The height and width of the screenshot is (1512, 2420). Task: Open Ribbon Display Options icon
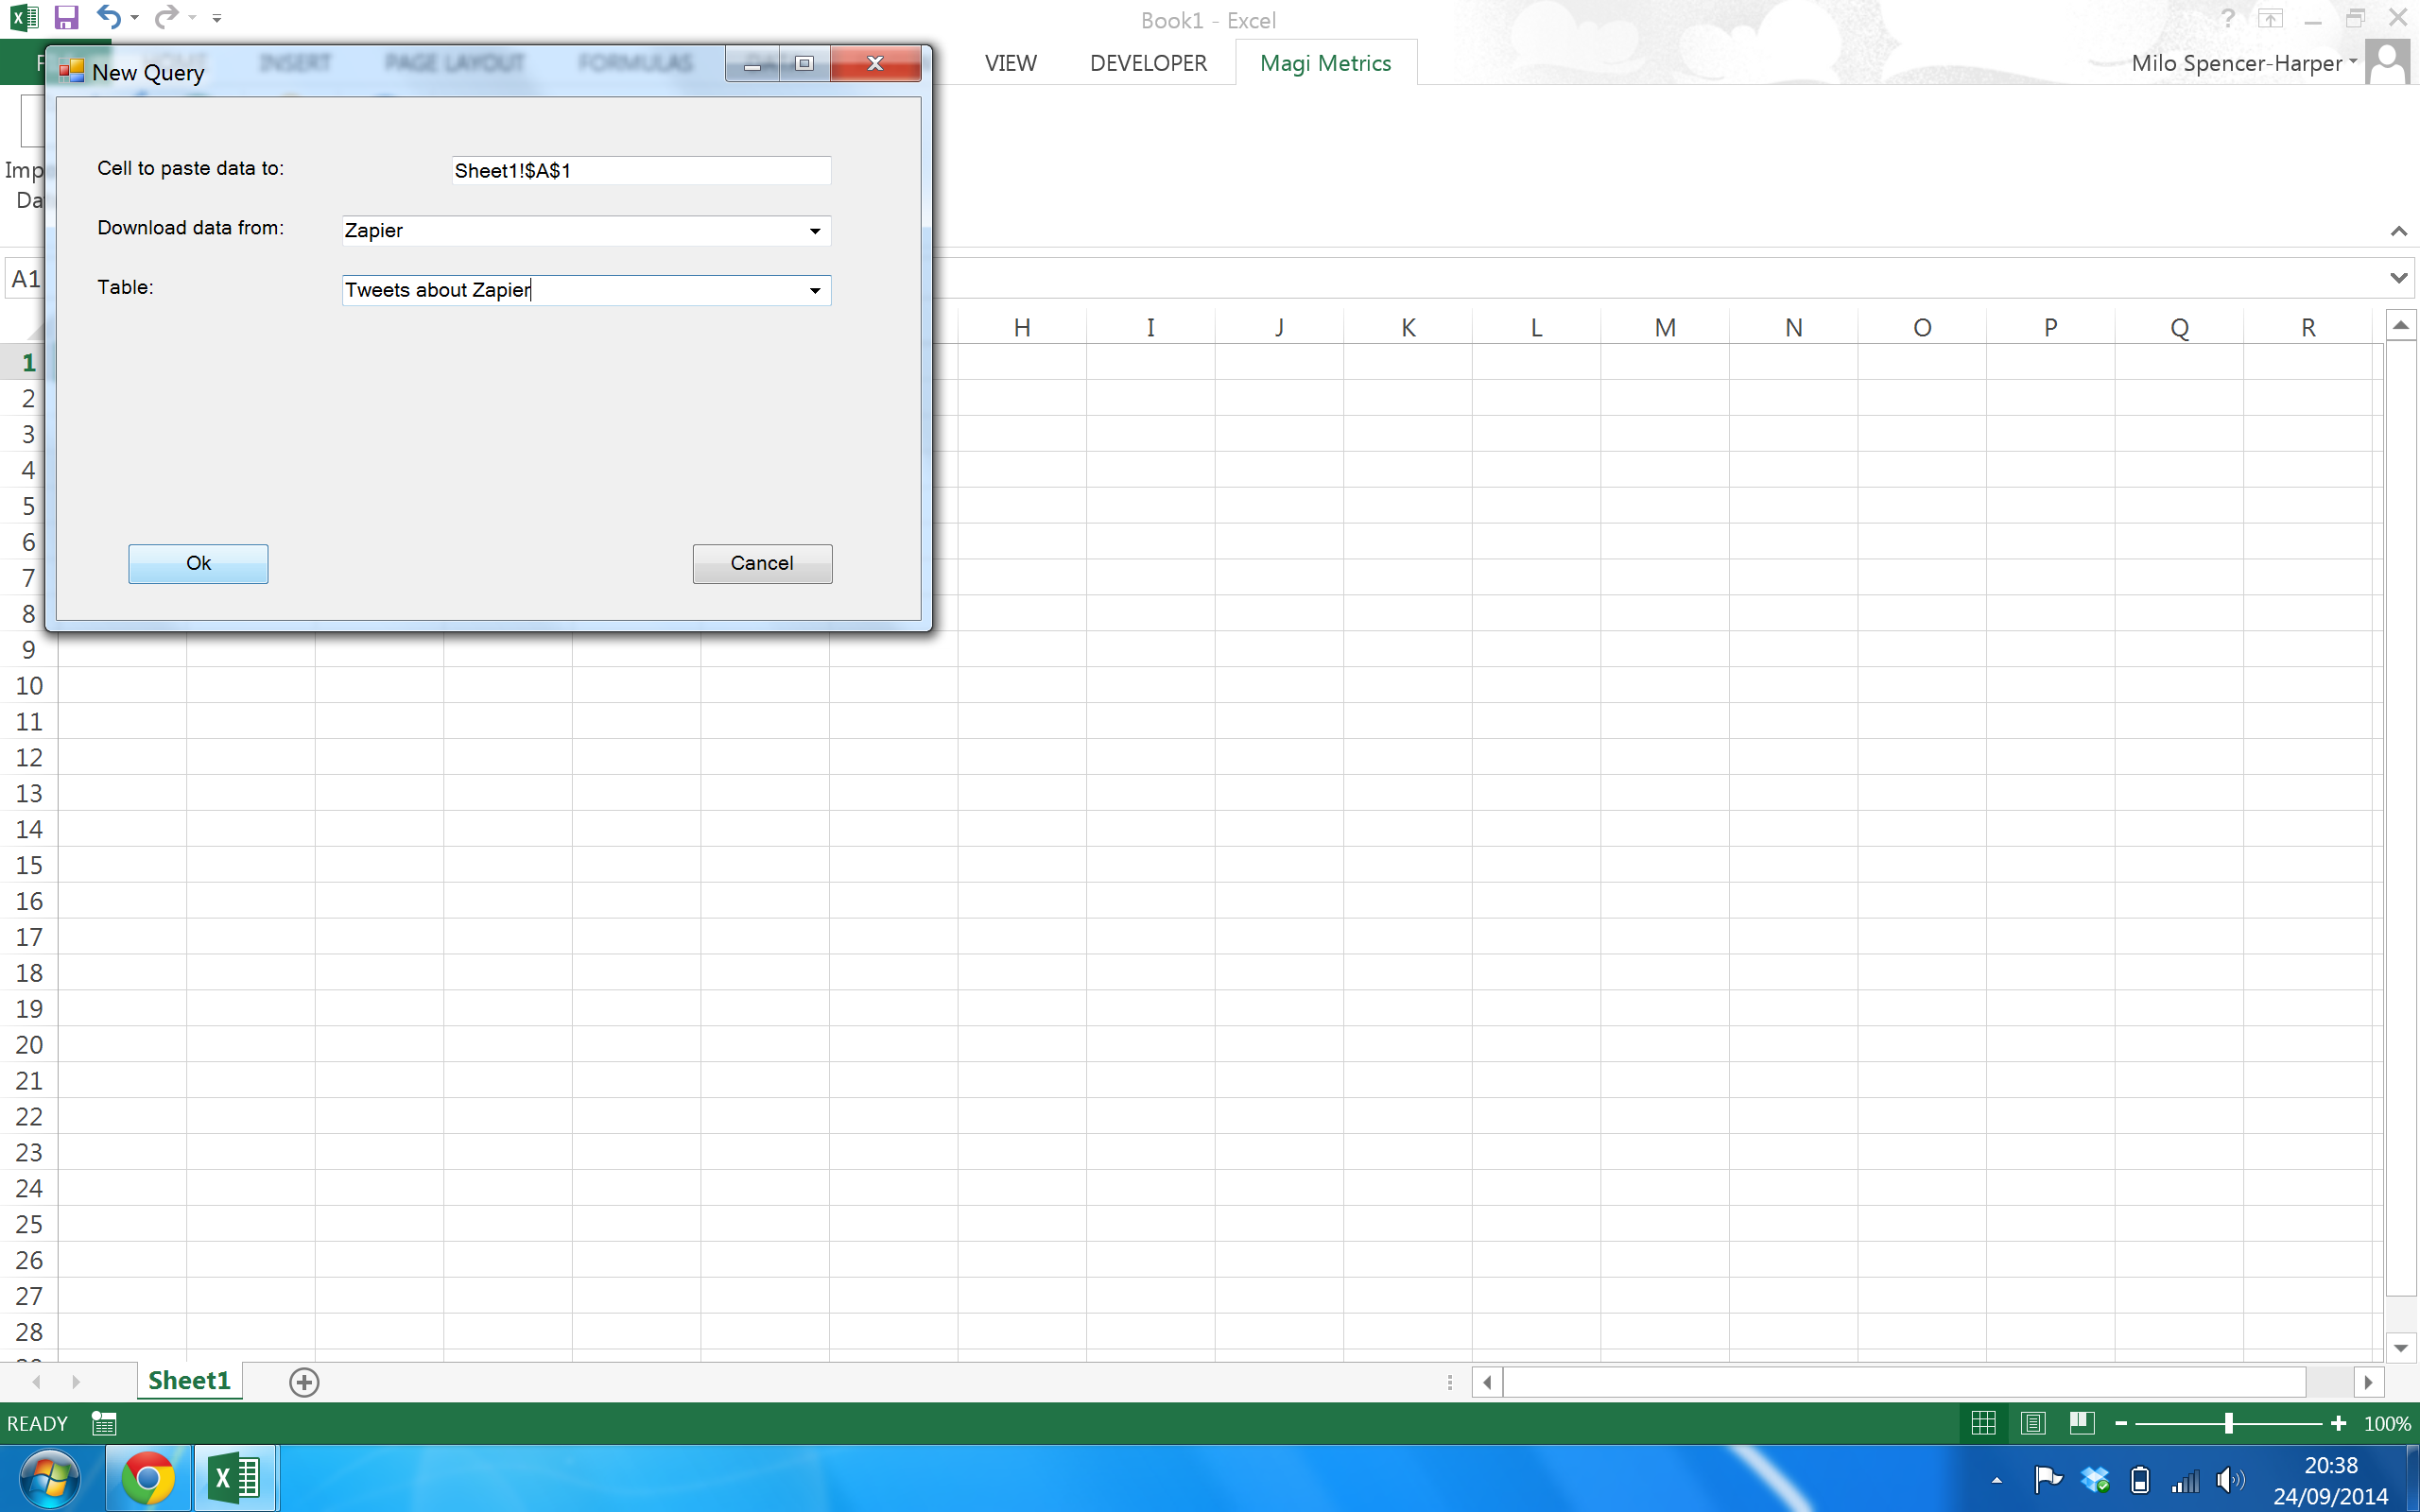(2270, 18)
